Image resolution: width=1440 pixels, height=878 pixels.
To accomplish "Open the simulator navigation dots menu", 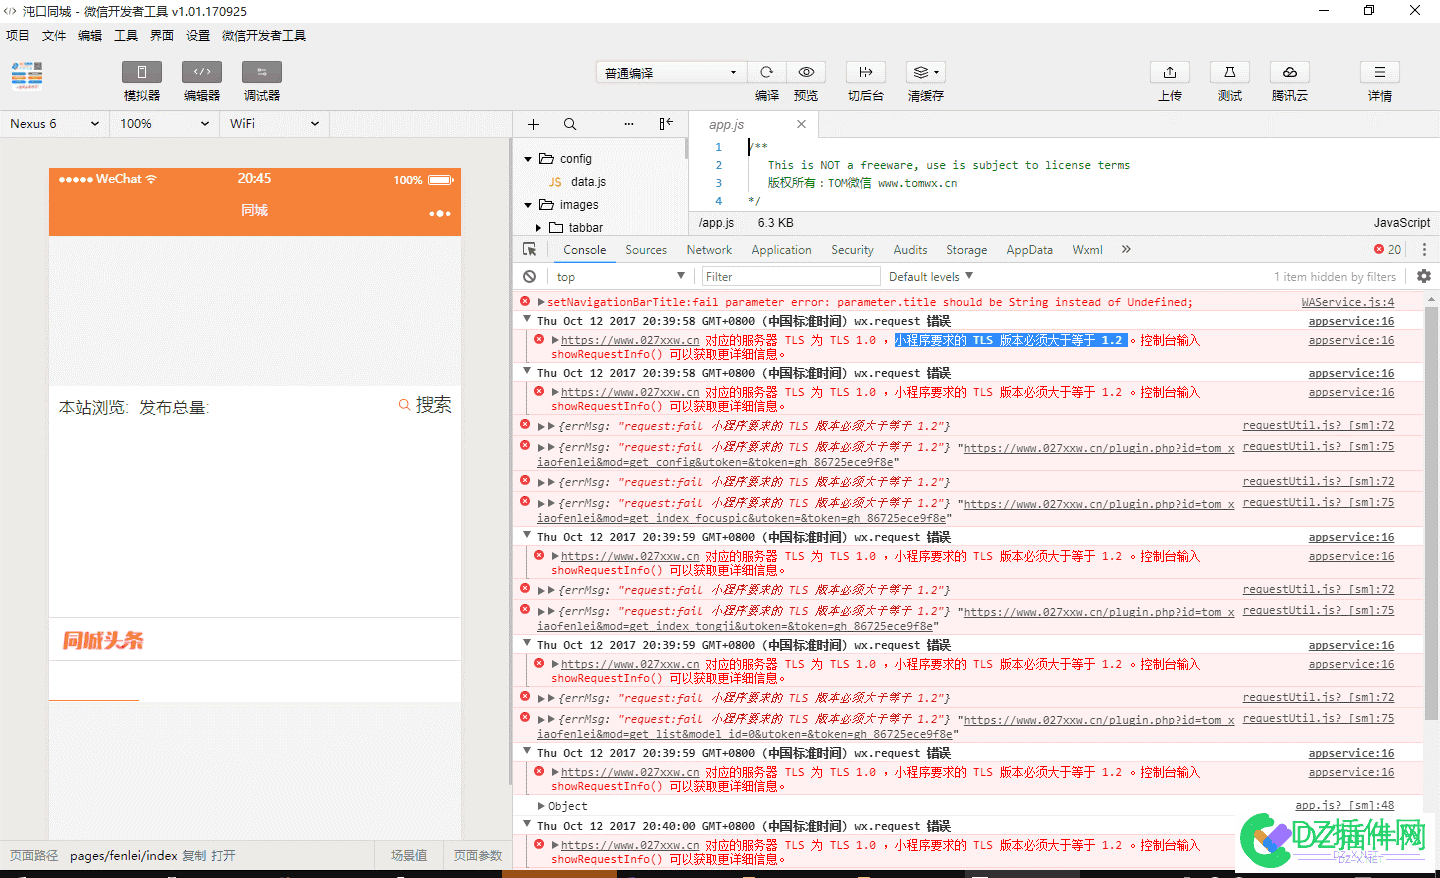I will pos(440,214).
